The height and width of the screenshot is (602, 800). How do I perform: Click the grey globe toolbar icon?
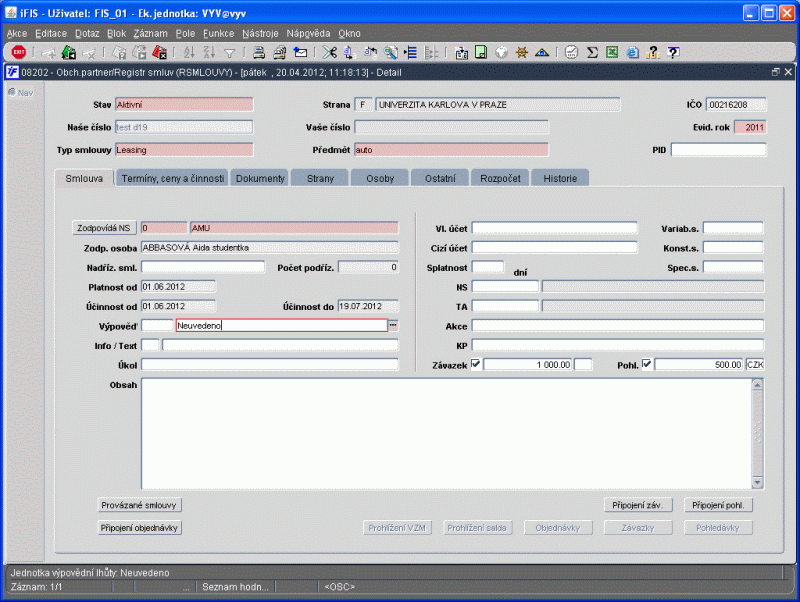point(501,52)
